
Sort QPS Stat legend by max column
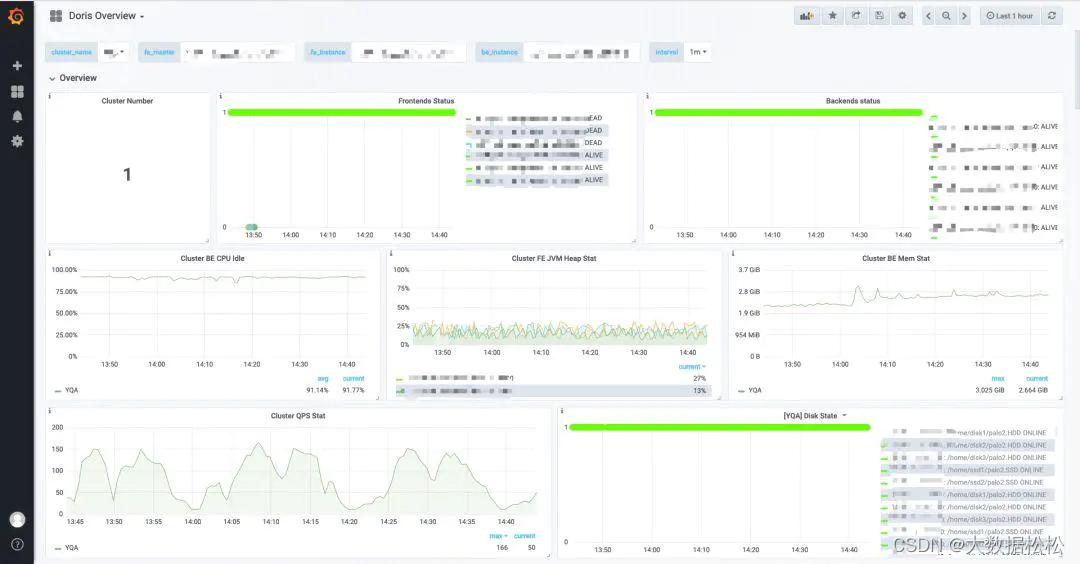498,536
